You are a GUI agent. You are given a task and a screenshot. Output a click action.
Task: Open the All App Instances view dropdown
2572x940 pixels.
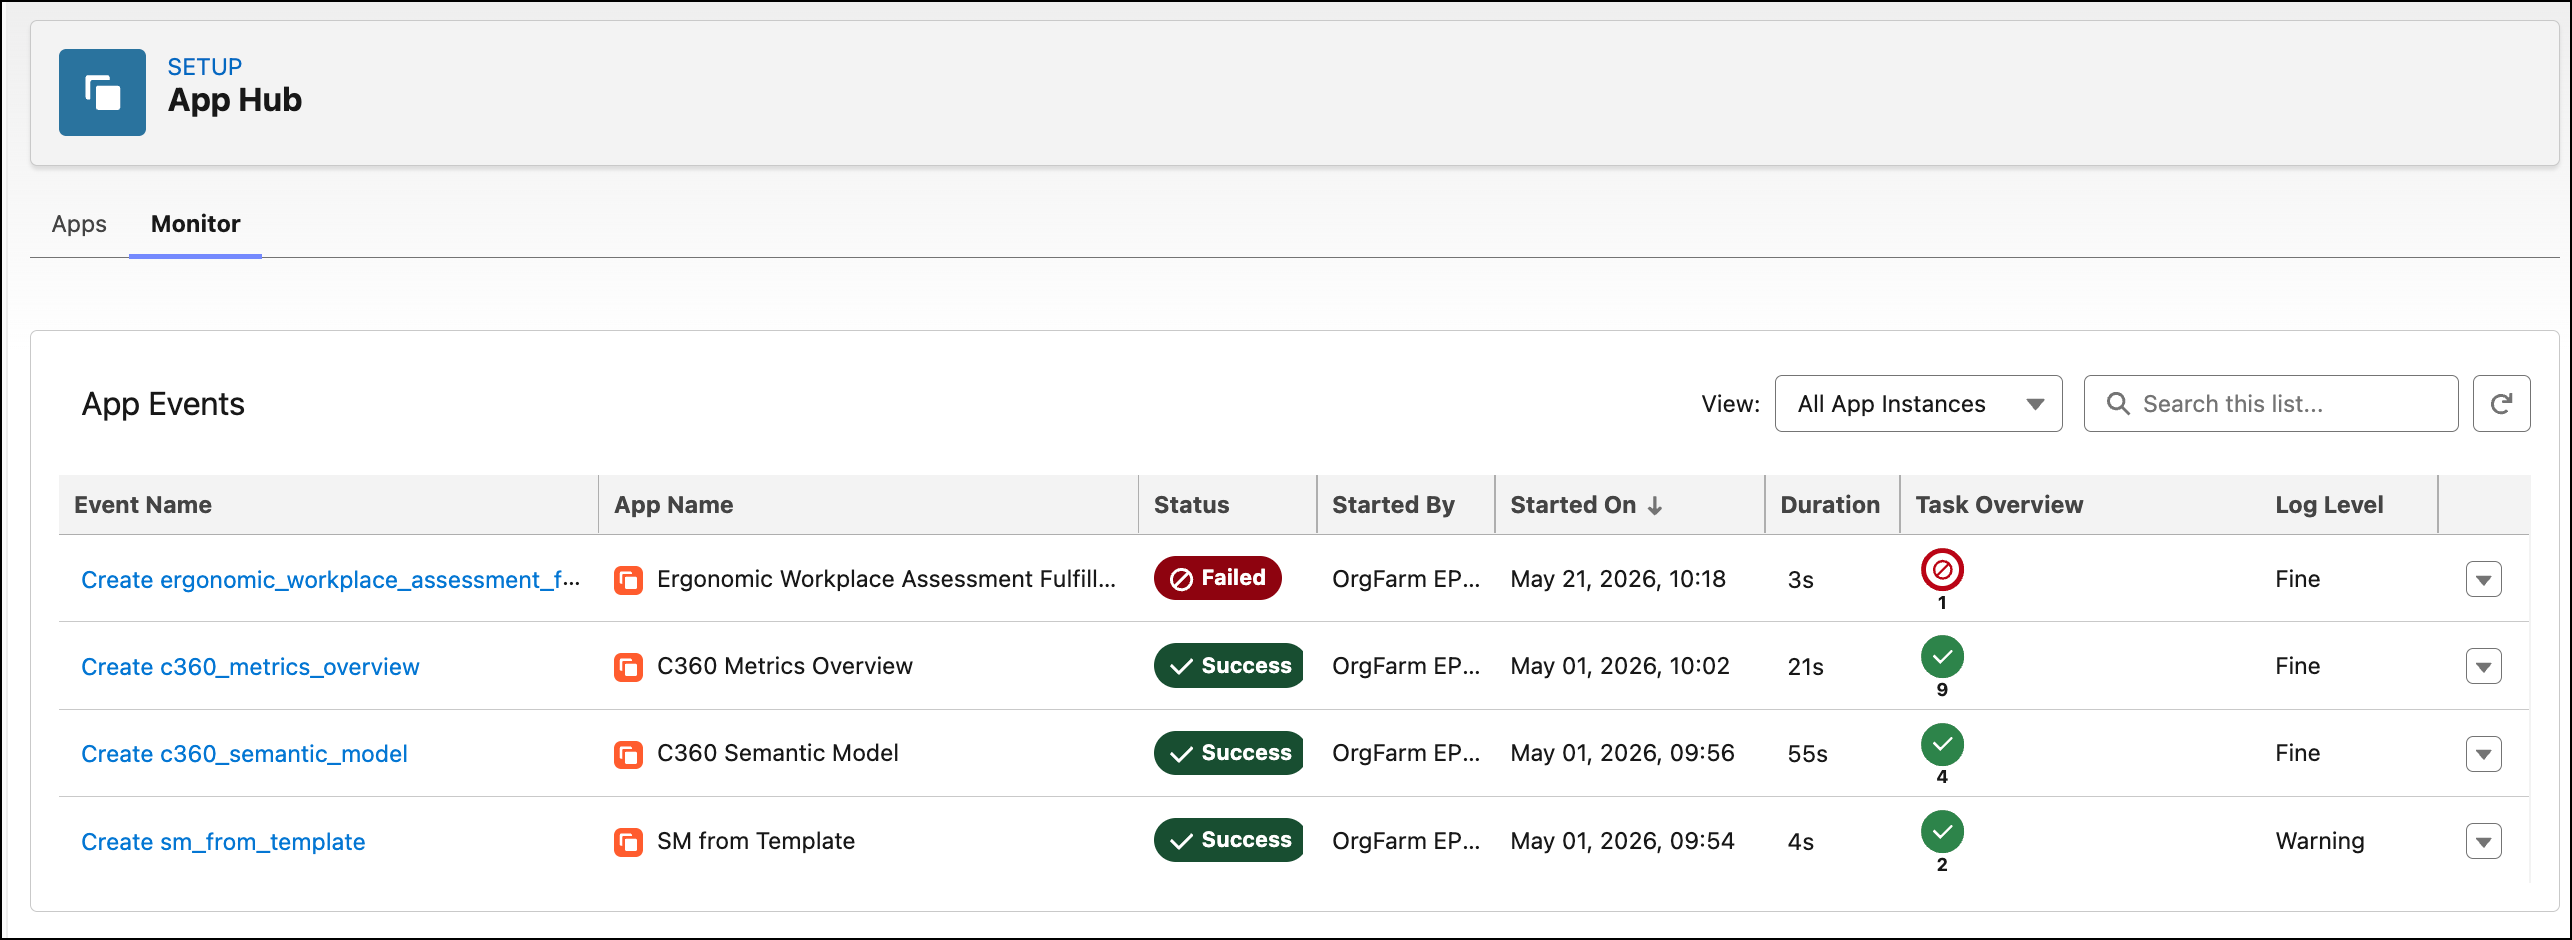[1918, 404]
